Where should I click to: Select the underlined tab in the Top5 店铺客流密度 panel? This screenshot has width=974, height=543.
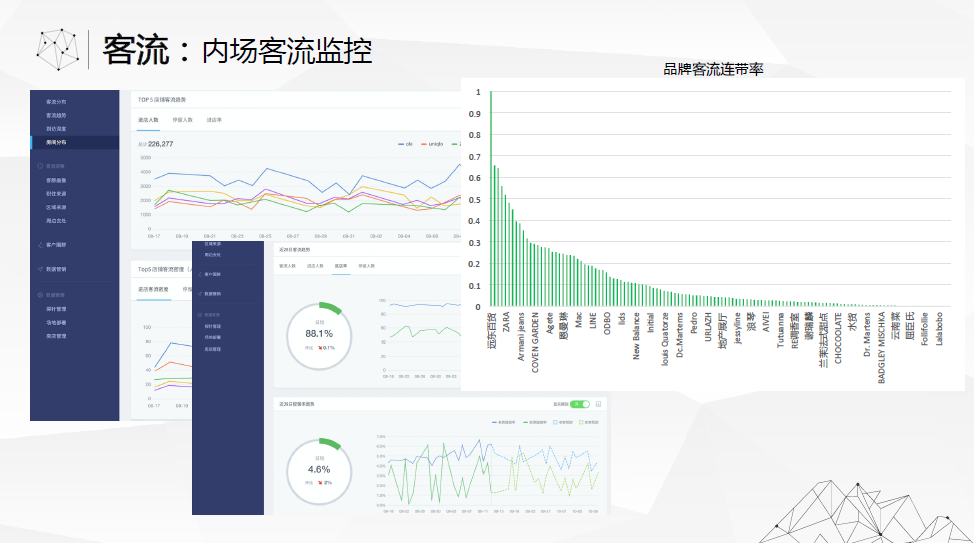point(153,290)
